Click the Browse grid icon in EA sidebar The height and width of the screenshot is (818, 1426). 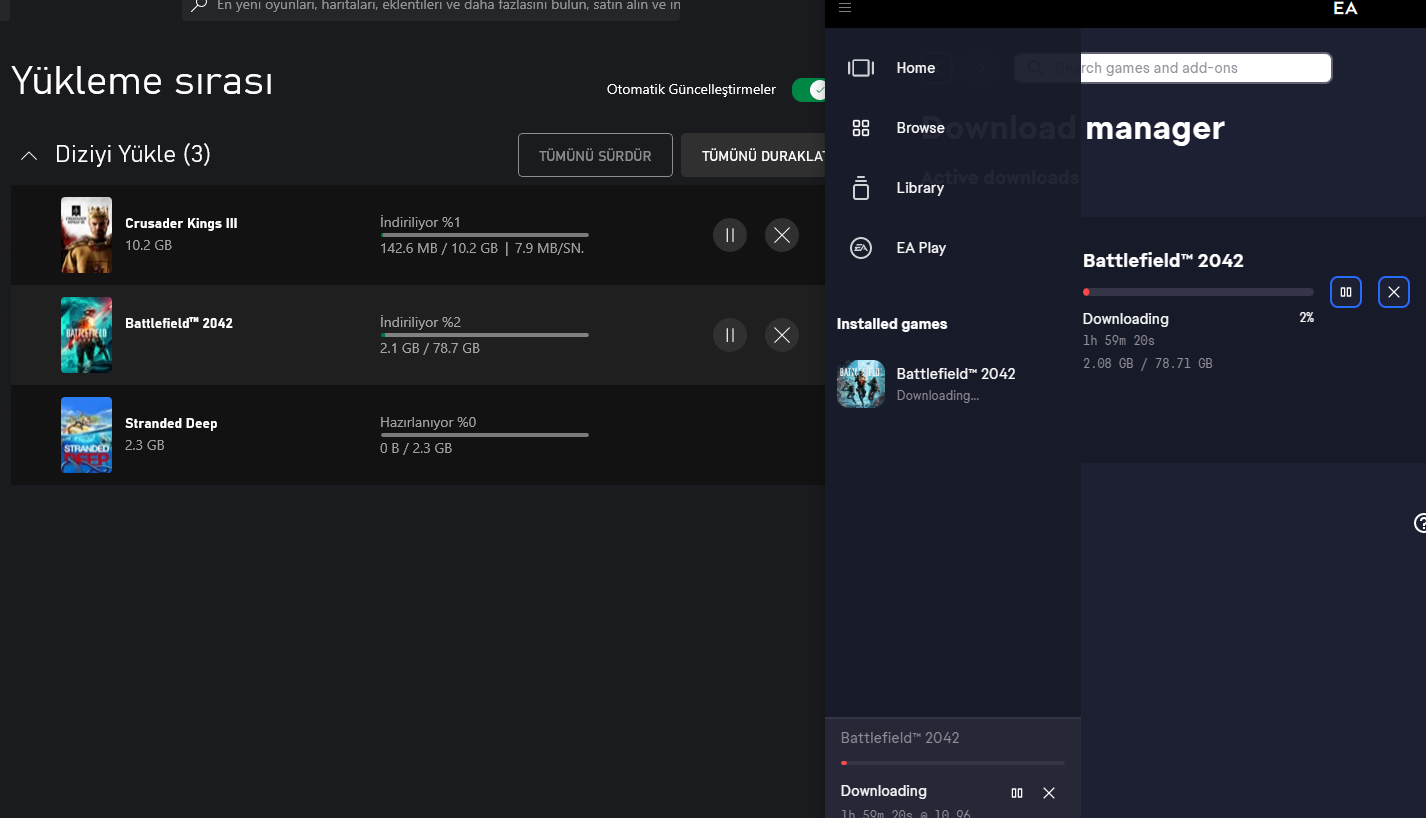coord(861,128)
